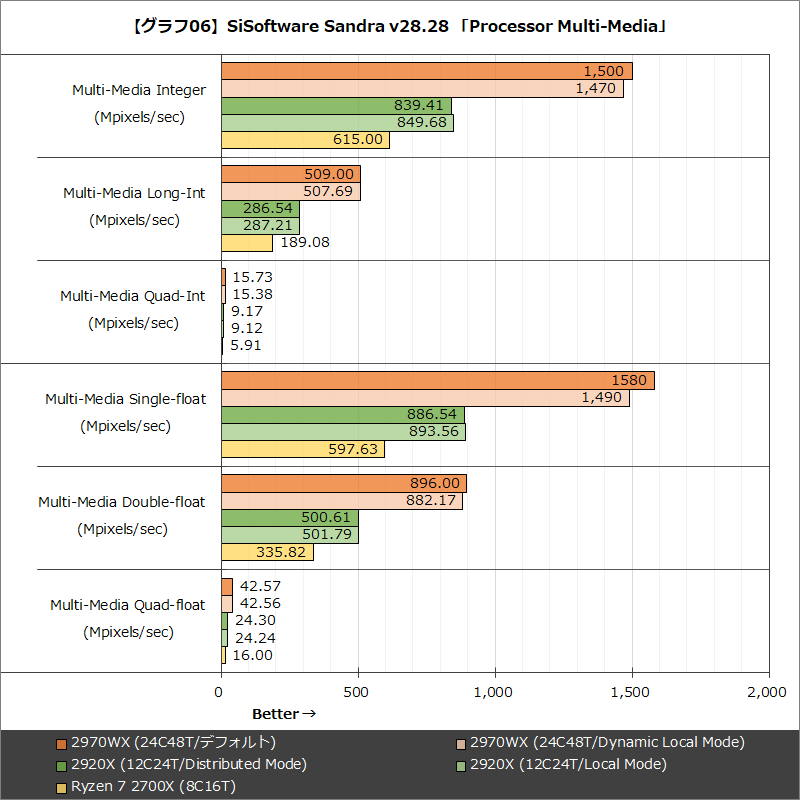
Task: Click the graph title SiSoftware Sandra v28.28
Action: 400,27
